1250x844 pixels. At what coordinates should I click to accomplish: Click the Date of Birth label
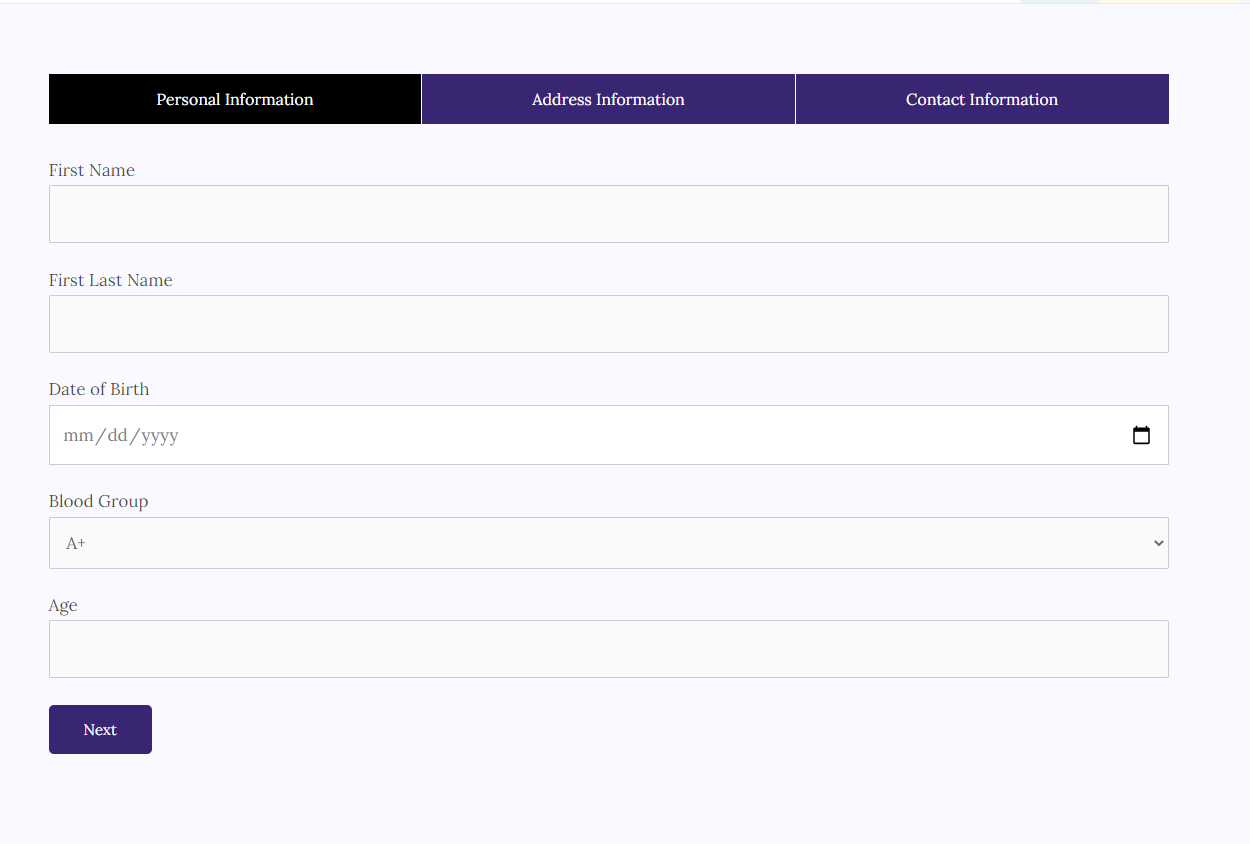coord(98,389)
